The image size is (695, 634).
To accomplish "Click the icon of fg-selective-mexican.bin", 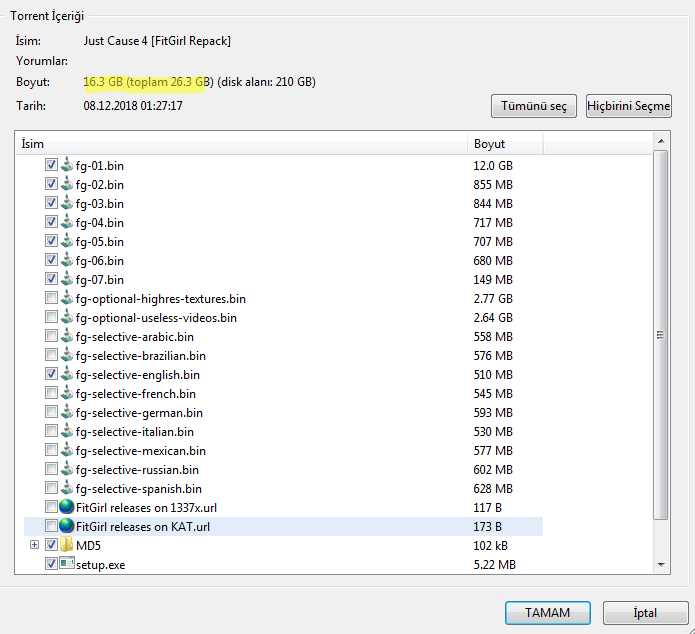I will tap(67, 450).
